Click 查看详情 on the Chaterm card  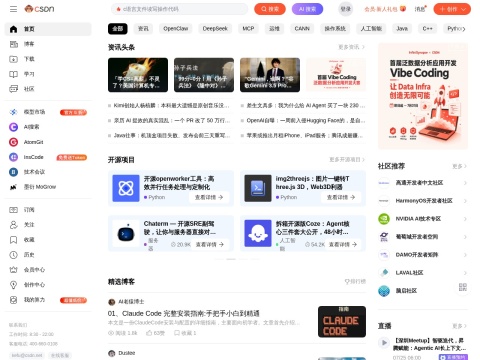point(210,244)
